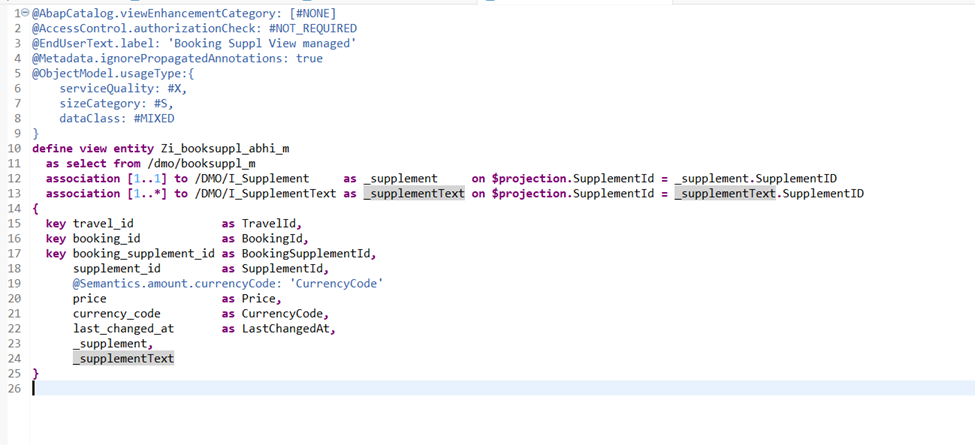Collapse the annotation fold marker on line 1
975x445 pixels.
coord(25,13)
